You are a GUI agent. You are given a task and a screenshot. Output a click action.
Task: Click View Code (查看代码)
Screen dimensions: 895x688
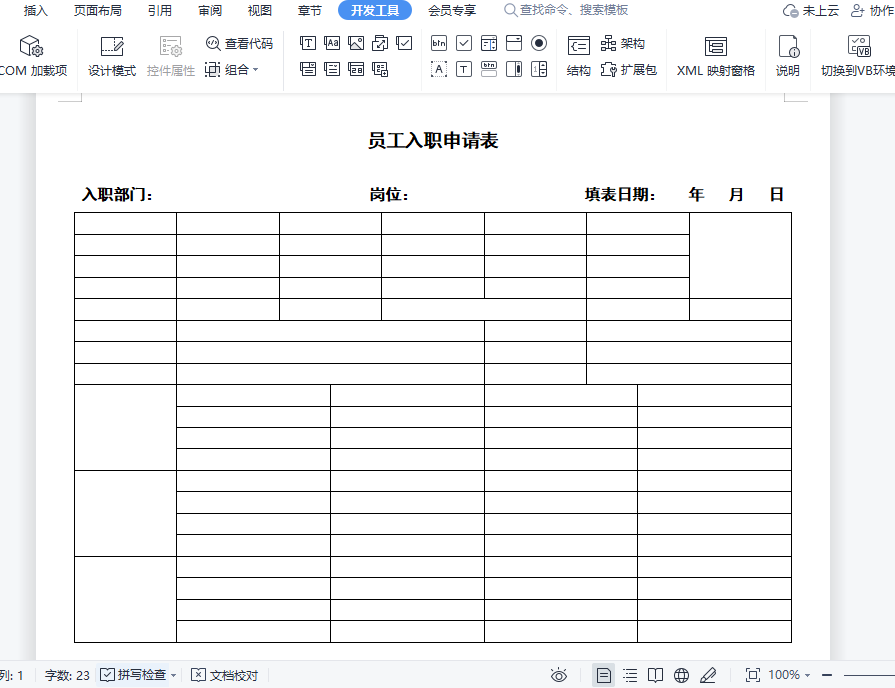239,43
